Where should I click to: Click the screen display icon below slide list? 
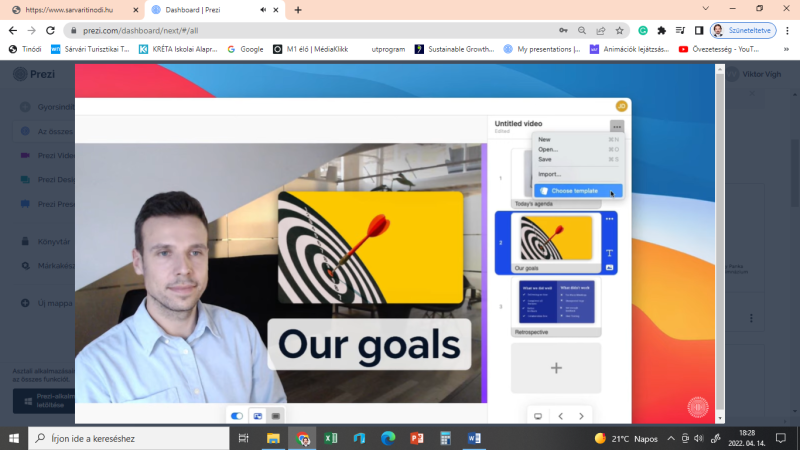(538, 416)
